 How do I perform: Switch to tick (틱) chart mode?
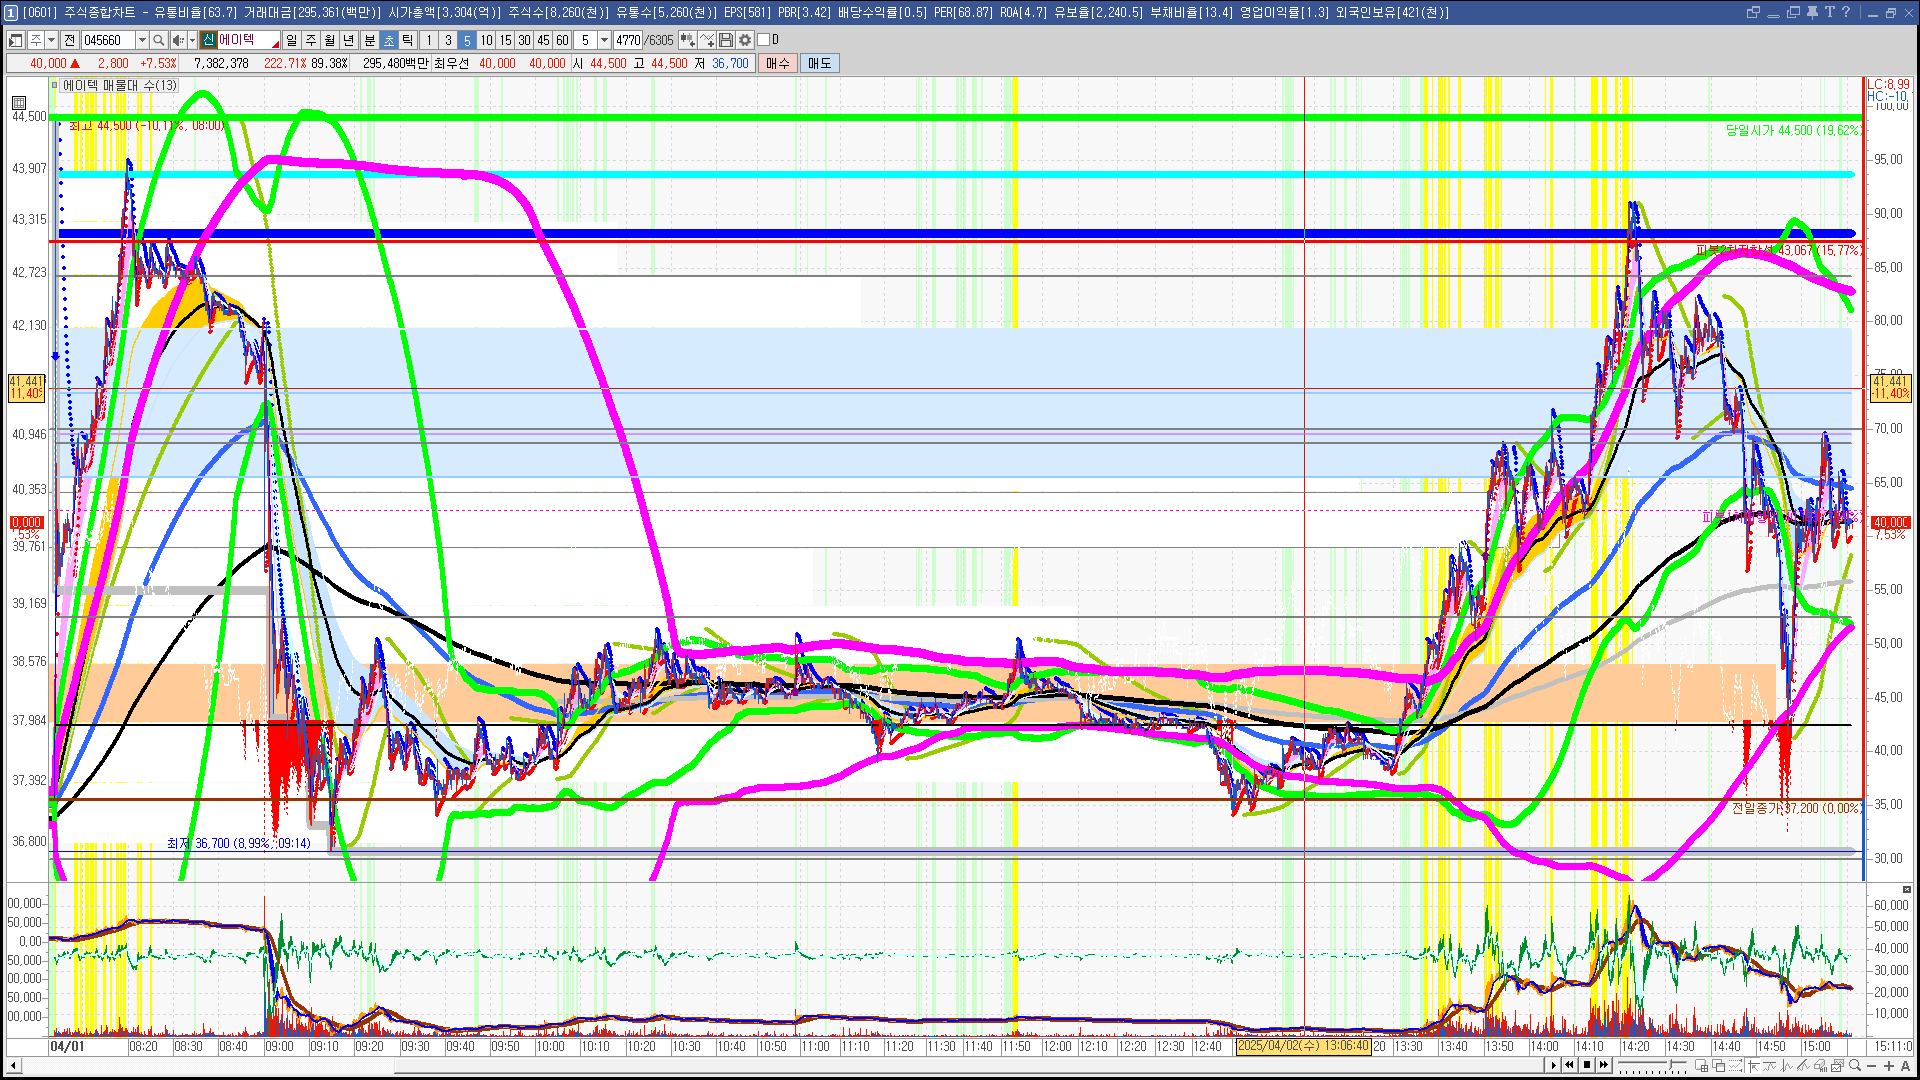pyautogui.click(x=408, y=40)
